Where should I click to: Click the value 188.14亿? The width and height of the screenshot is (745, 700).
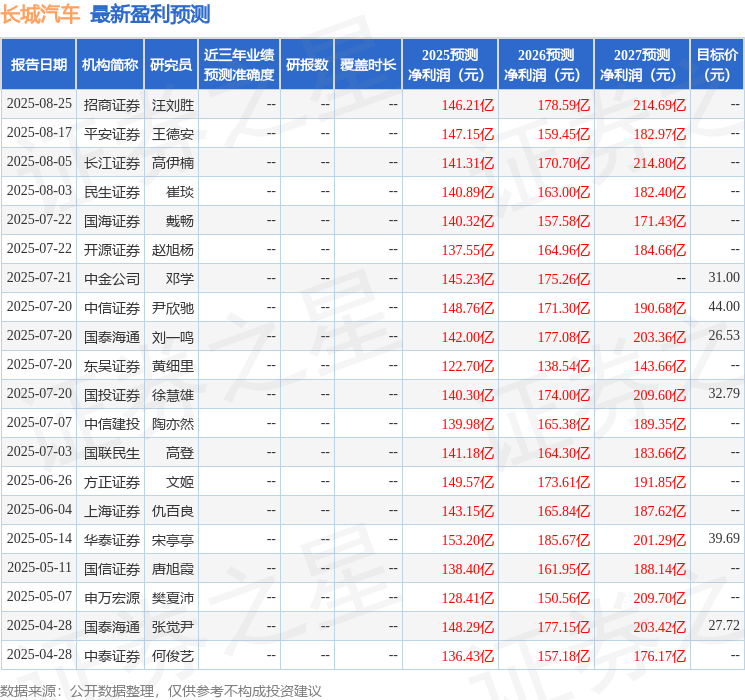click(659, 569)
